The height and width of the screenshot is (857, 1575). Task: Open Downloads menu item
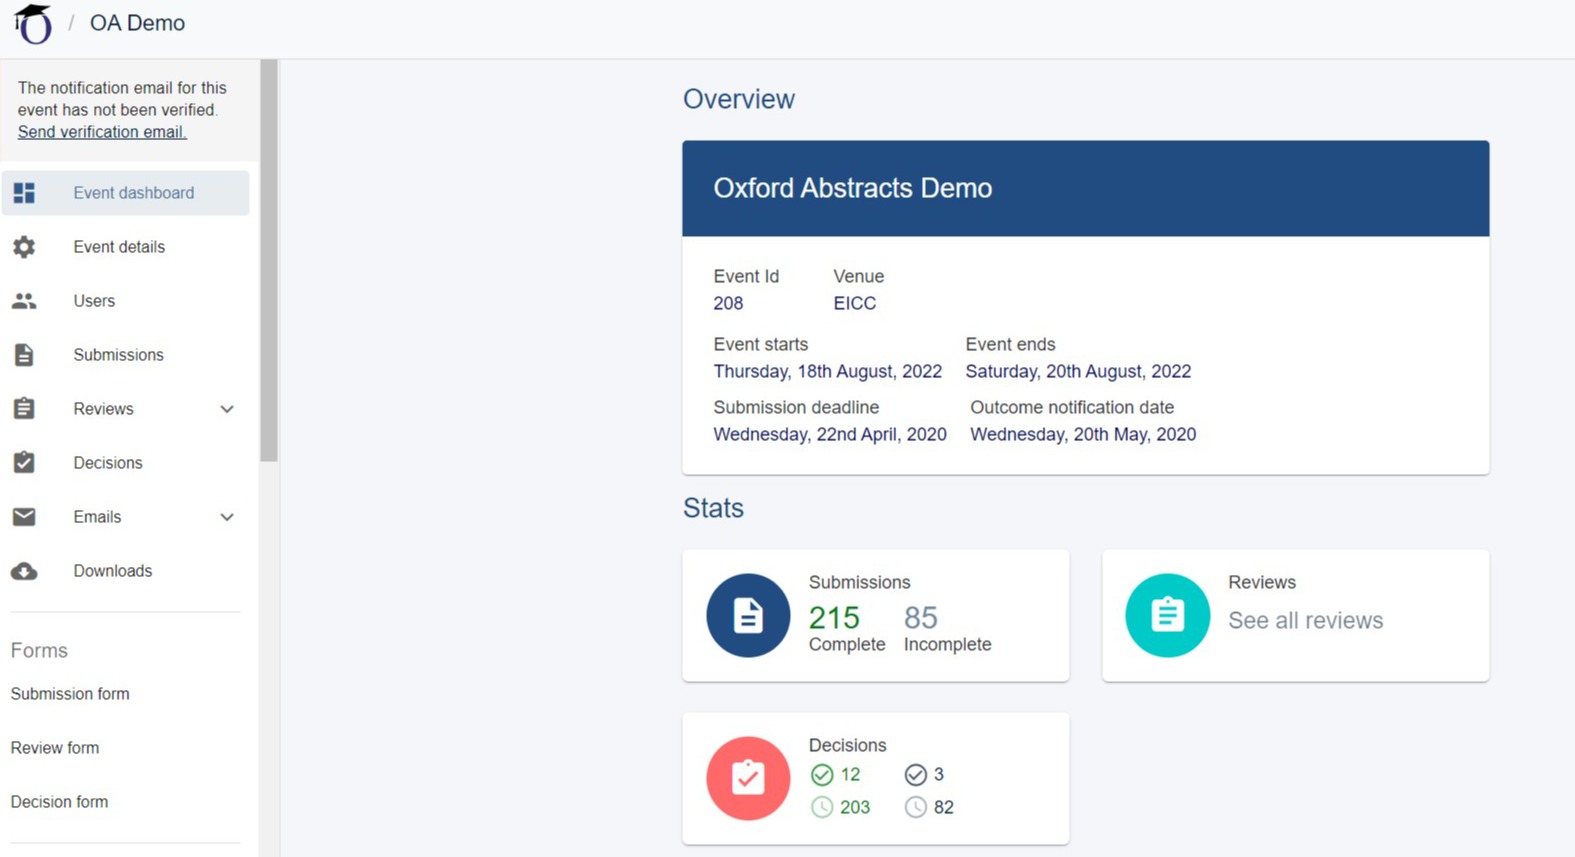pos(126,571)
